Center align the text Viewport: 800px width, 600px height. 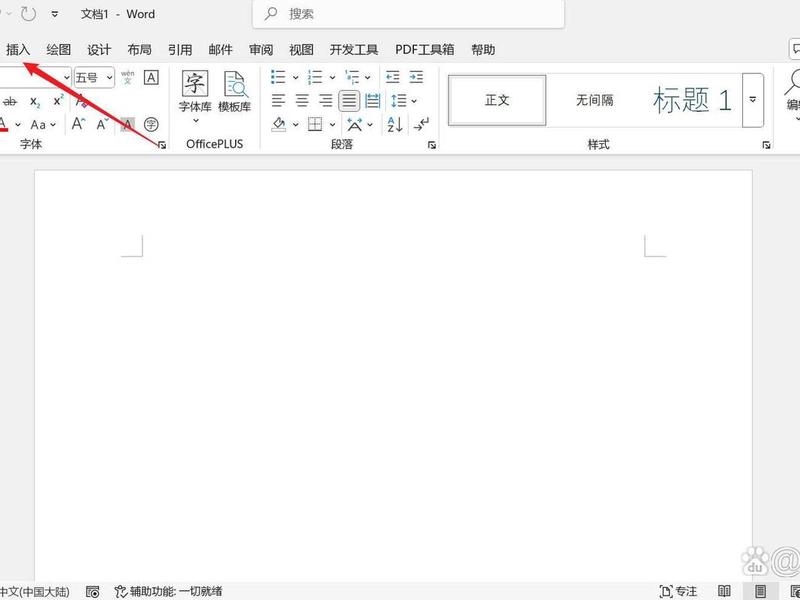(302, 101)
